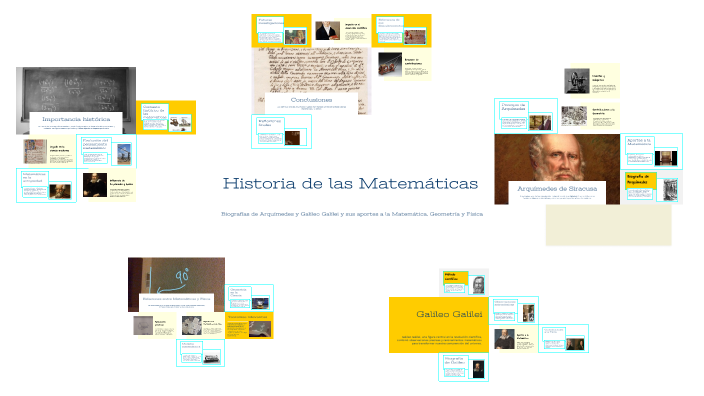Open the 'Futuras investigaciones' subtopic
Screen dimensions: 704x396
click(281, 31)
